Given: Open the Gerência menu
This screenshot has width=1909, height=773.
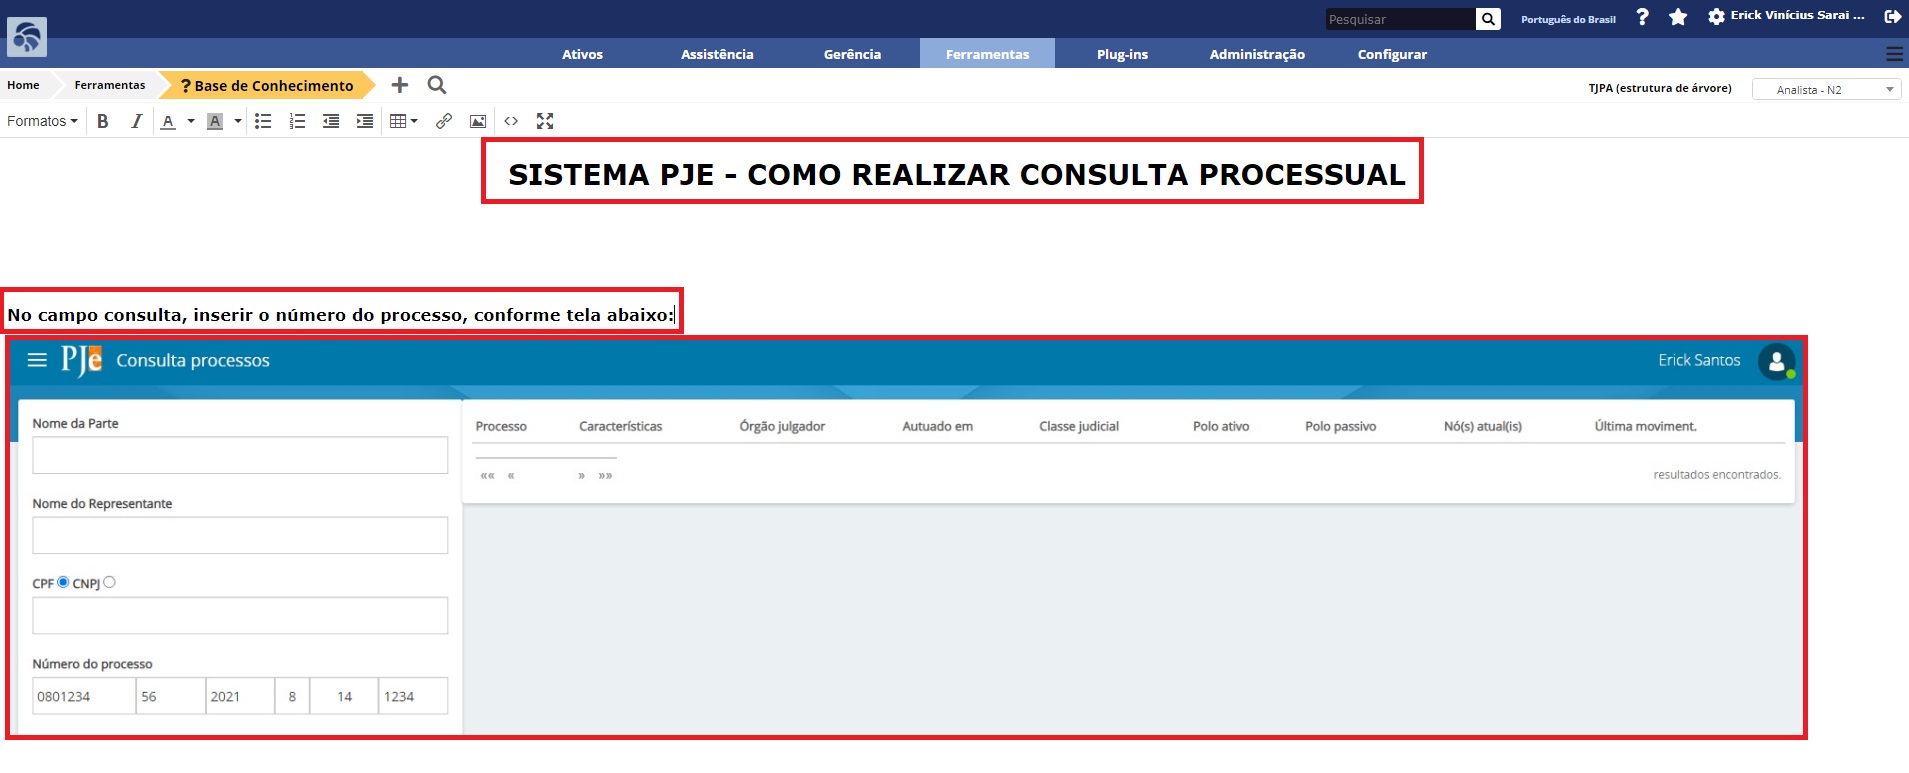Looking at the screenshot, I should (852, 54).
